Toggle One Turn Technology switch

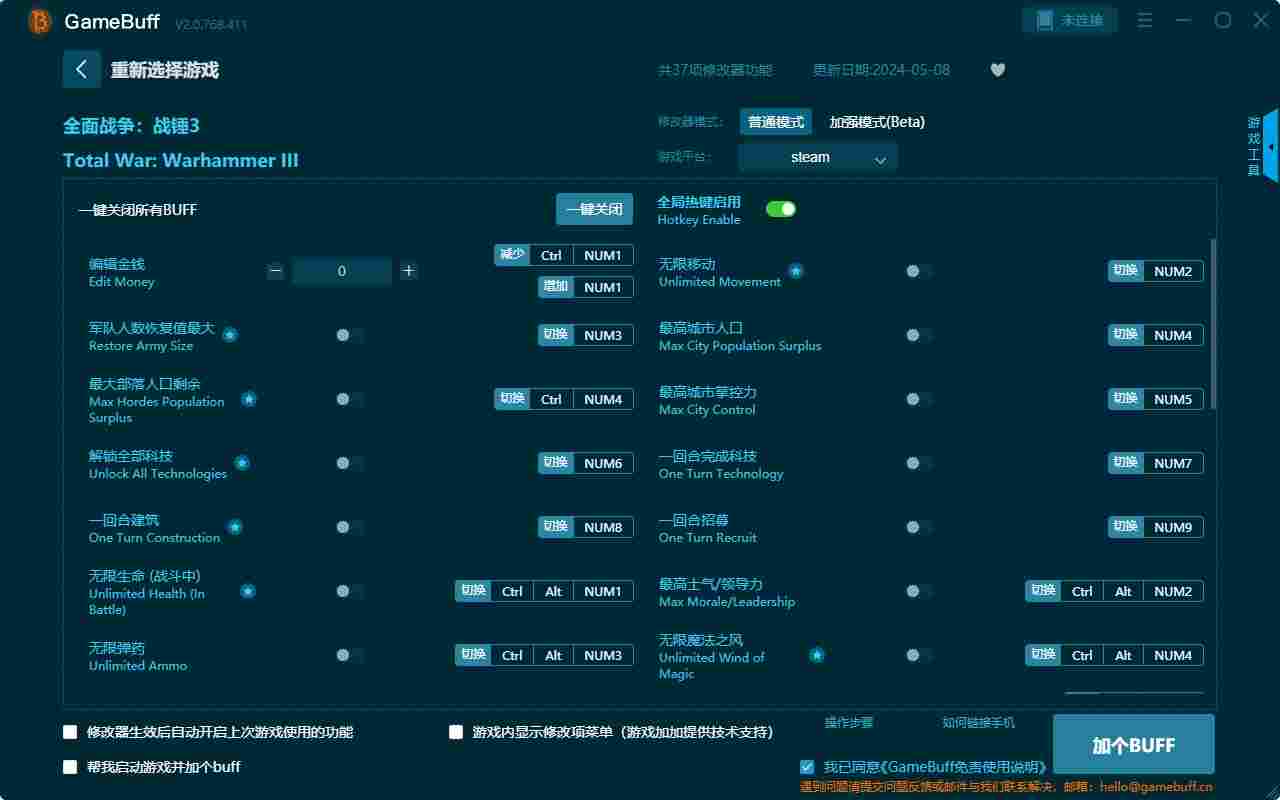click(919, 463)
